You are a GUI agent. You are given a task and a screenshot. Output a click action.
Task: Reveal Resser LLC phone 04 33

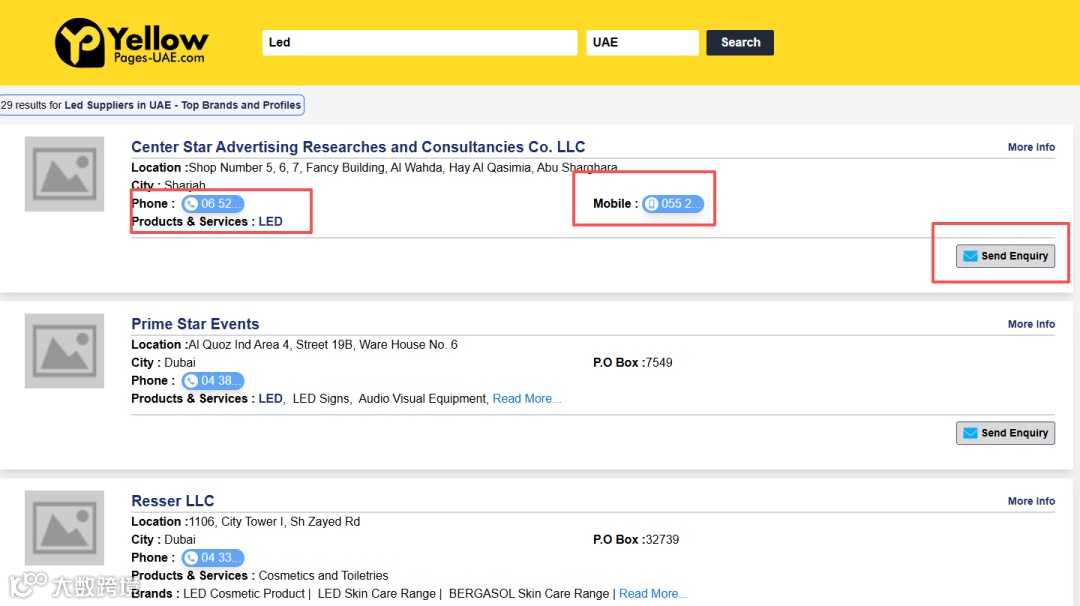click(x=213, y=558)
